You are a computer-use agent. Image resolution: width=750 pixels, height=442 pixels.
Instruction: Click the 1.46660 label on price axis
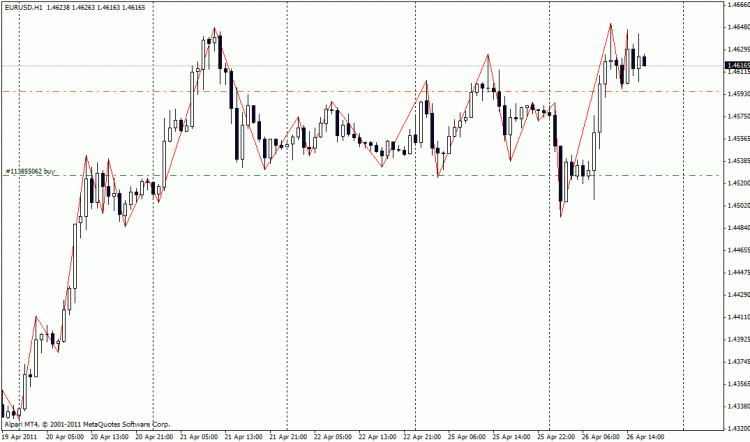[736, 5]
